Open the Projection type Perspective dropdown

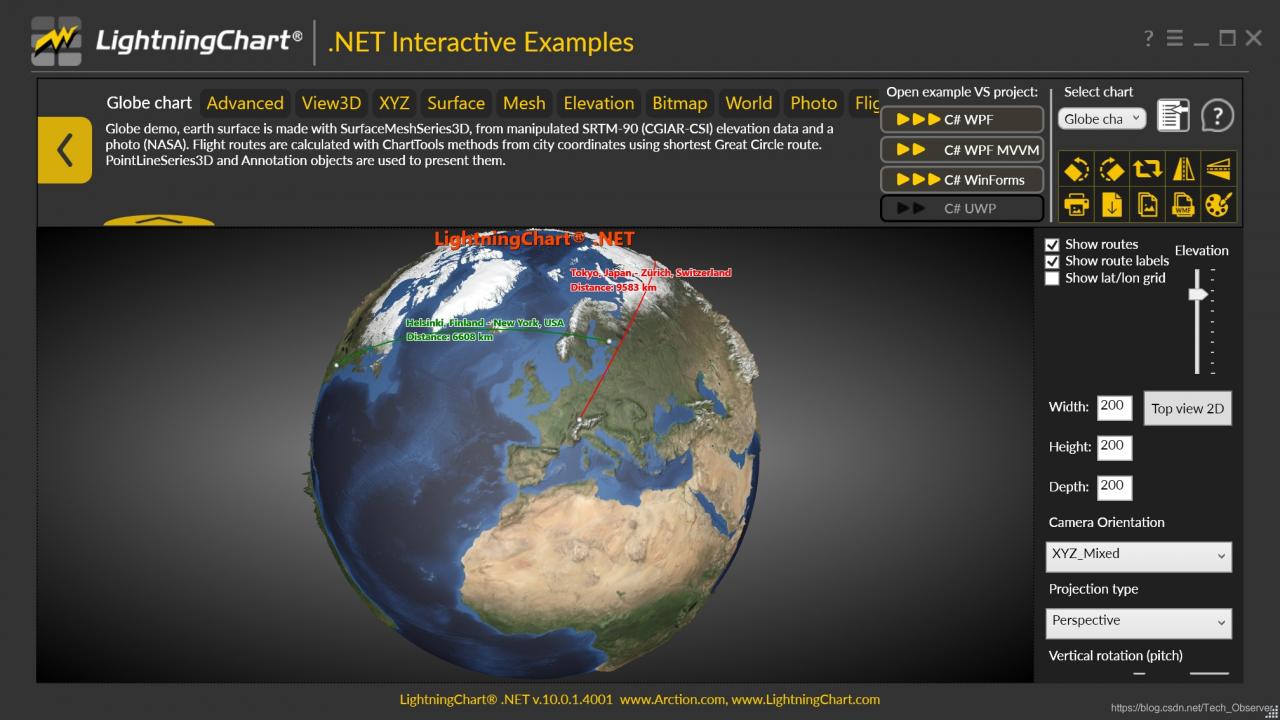[x=1138, y=622]
